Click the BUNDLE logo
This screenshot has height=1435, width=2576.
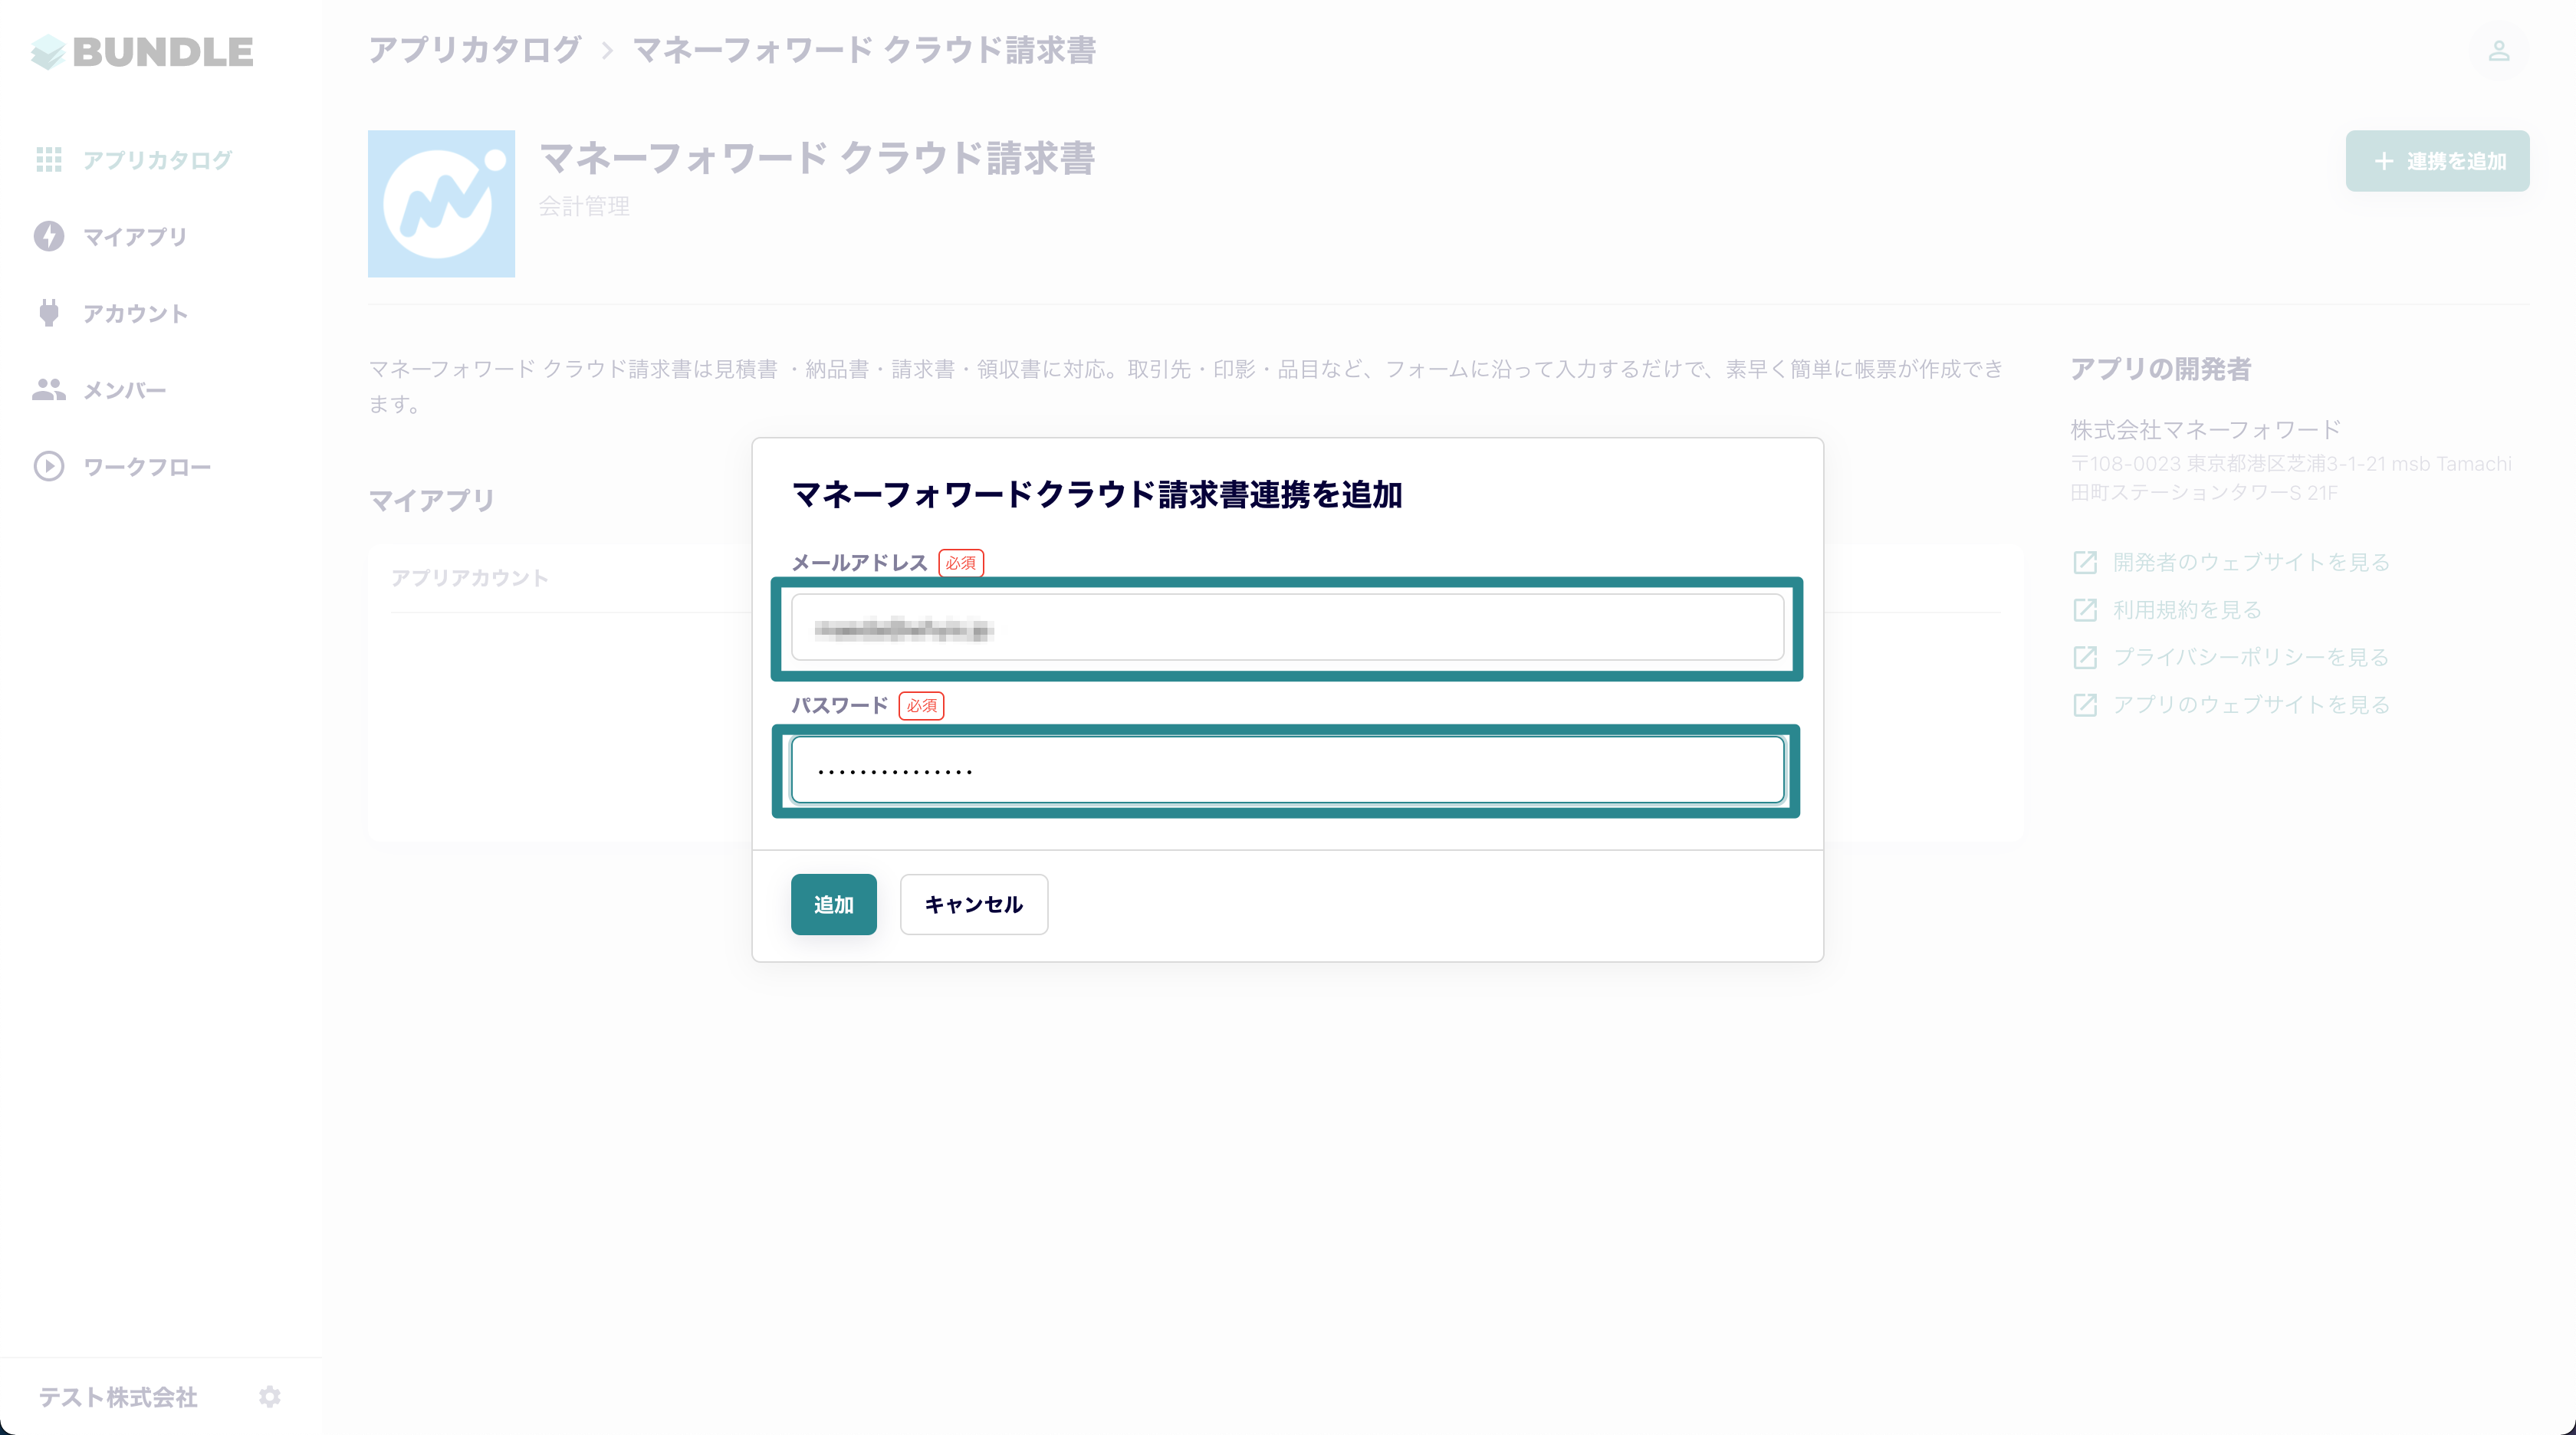(142, 52)
